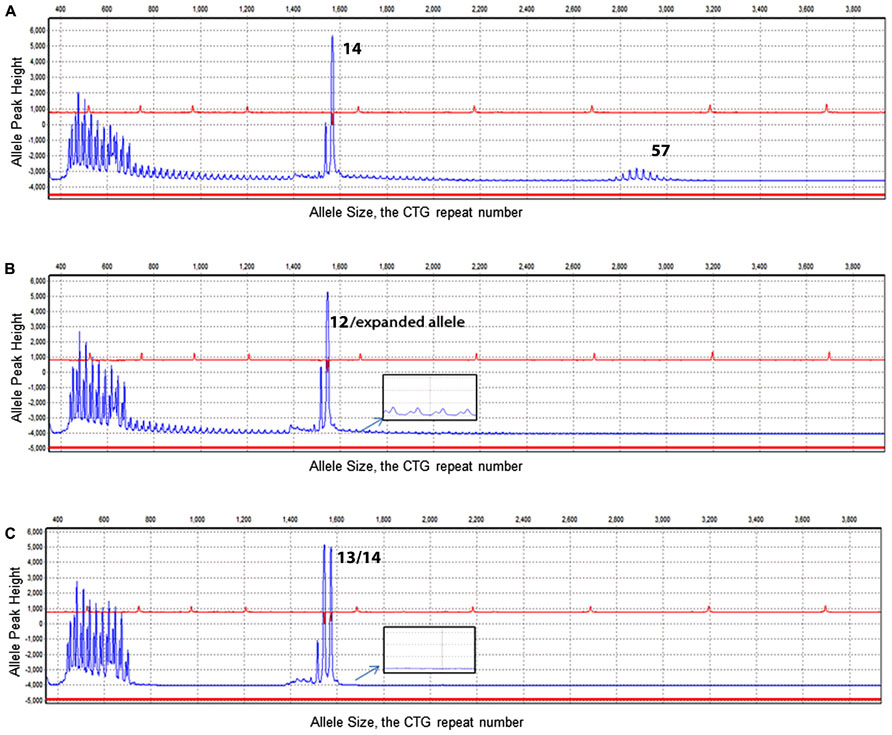Image resolution: width=892 pixels, height=735 pixels.
Task: Click the "2,400" x-axis tick in panel C
Action: [x=523, y=519]
